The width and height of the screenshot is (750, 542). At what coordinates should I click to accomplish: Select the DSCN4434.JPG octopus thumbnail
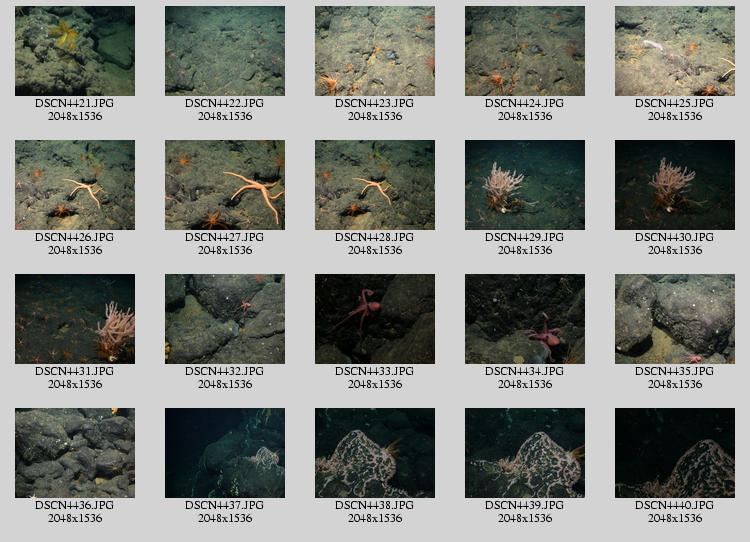(x=525, y=319)
